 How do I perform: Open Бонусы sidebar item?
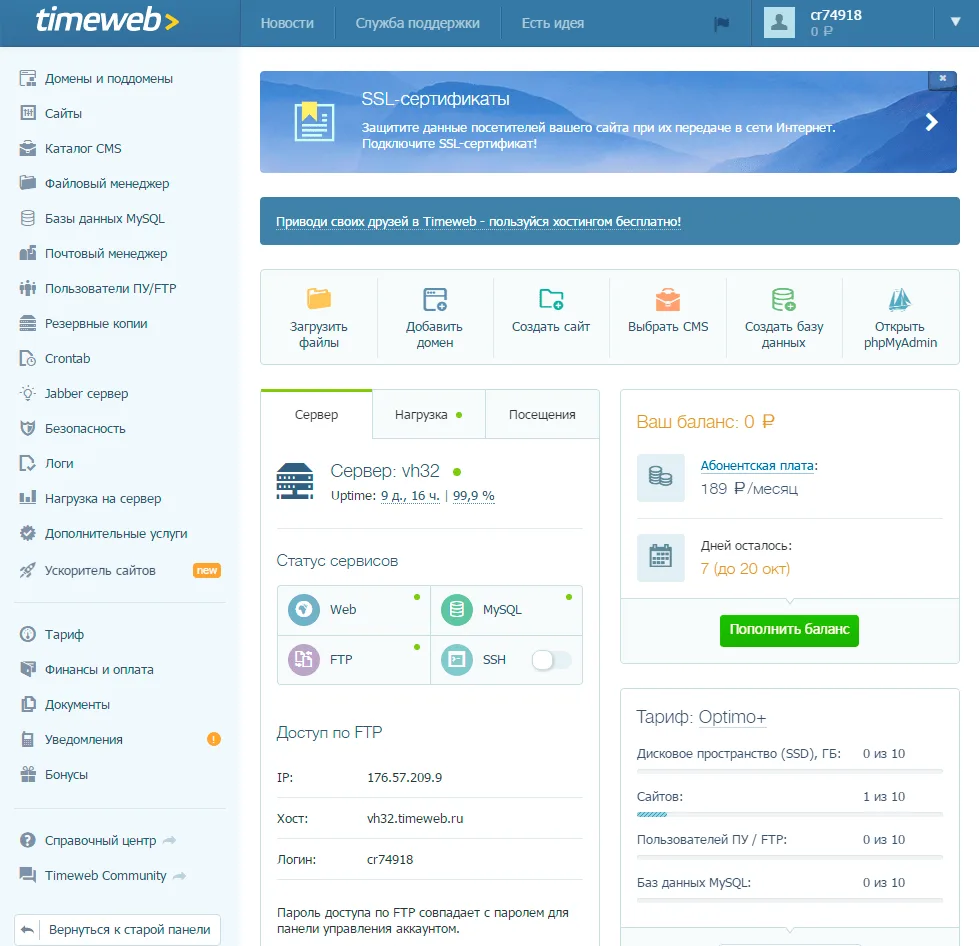66,774
